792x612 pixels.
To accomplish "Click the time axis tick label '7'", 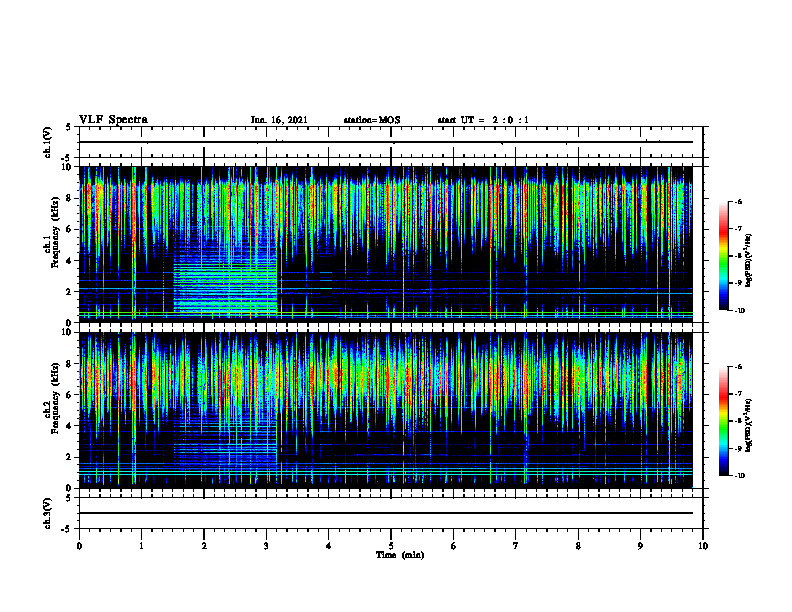I will point(516,546).
